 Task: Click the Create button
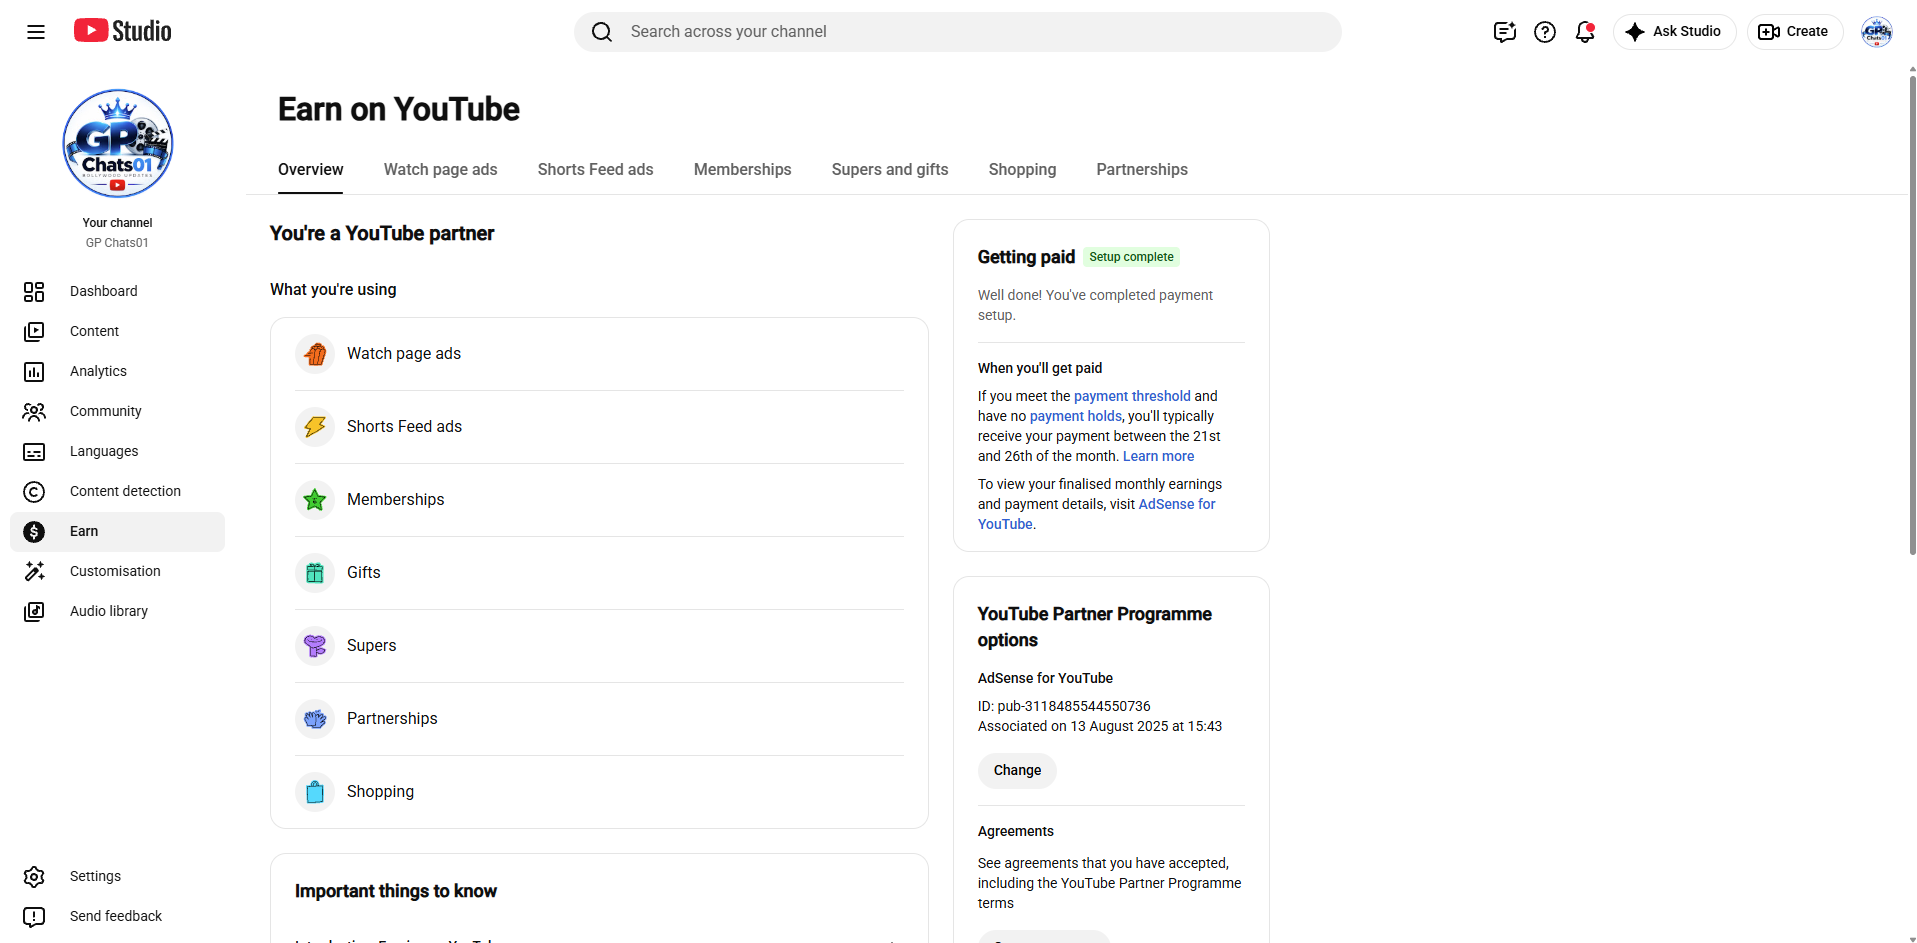coord(1794,32)
